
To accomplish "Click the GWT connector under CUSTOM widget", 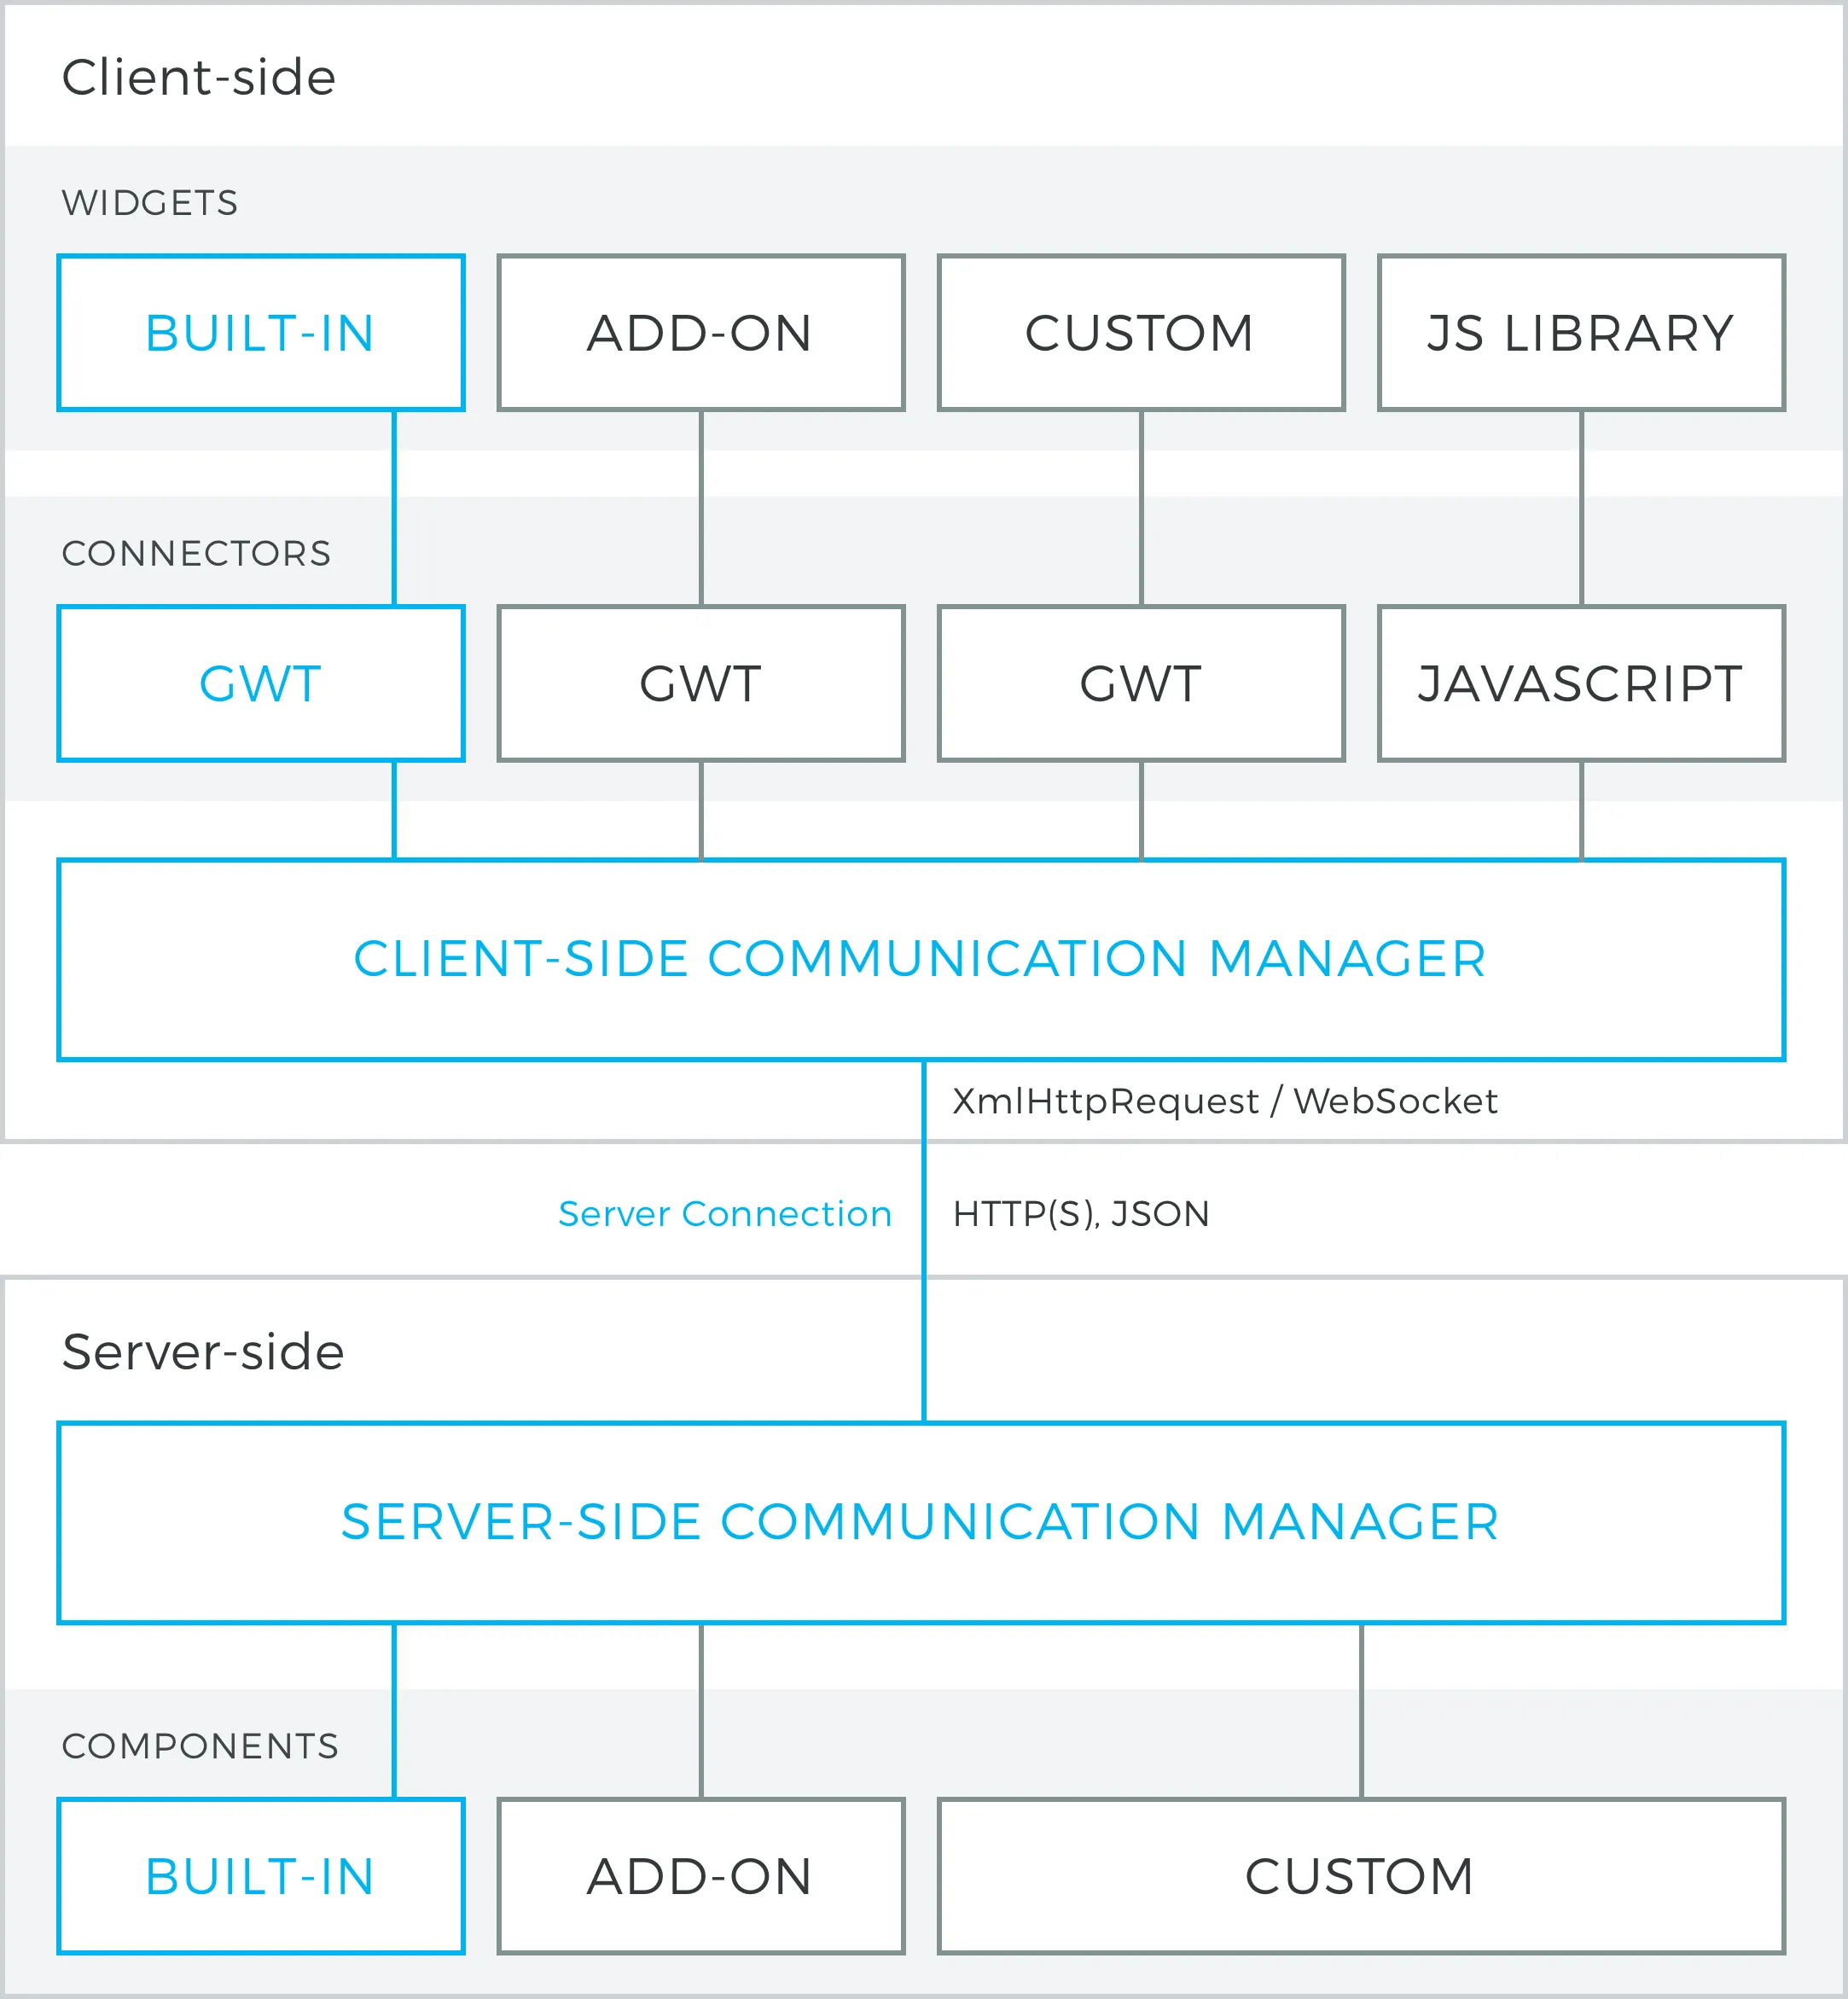I will coord(1141,684).
